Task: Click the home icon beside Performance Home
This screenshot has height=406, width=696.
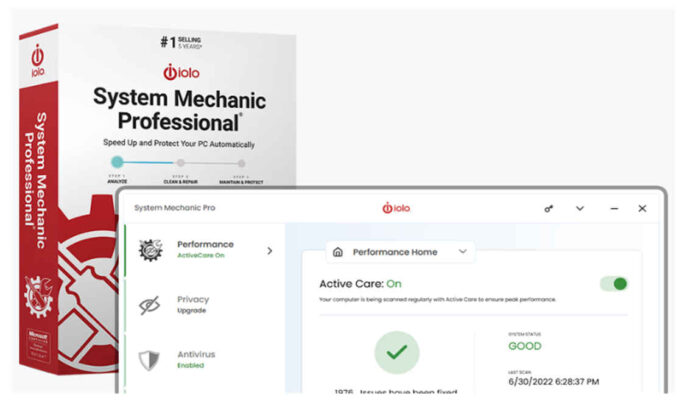Action: (x=338, y=252)
